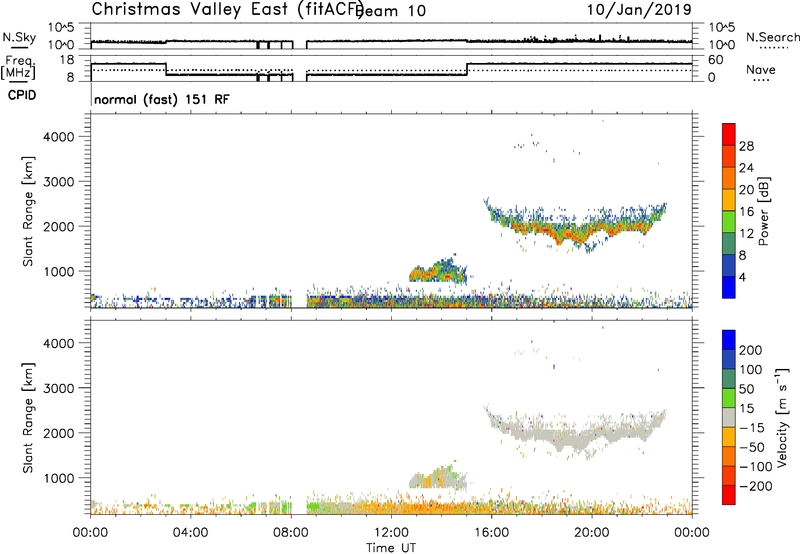Screen dimensions: 800x554
Task: Select the '50' label on velocity colour bar
Action: click(746, 389)
